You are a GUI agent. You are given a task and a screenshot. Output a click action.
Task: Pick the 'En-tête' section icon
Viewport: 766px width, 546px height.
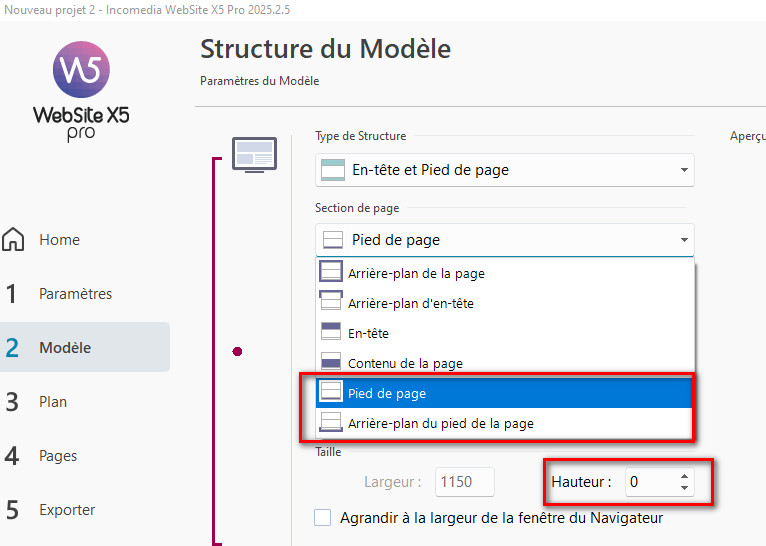pyautogui.click(x=331, y=332)
